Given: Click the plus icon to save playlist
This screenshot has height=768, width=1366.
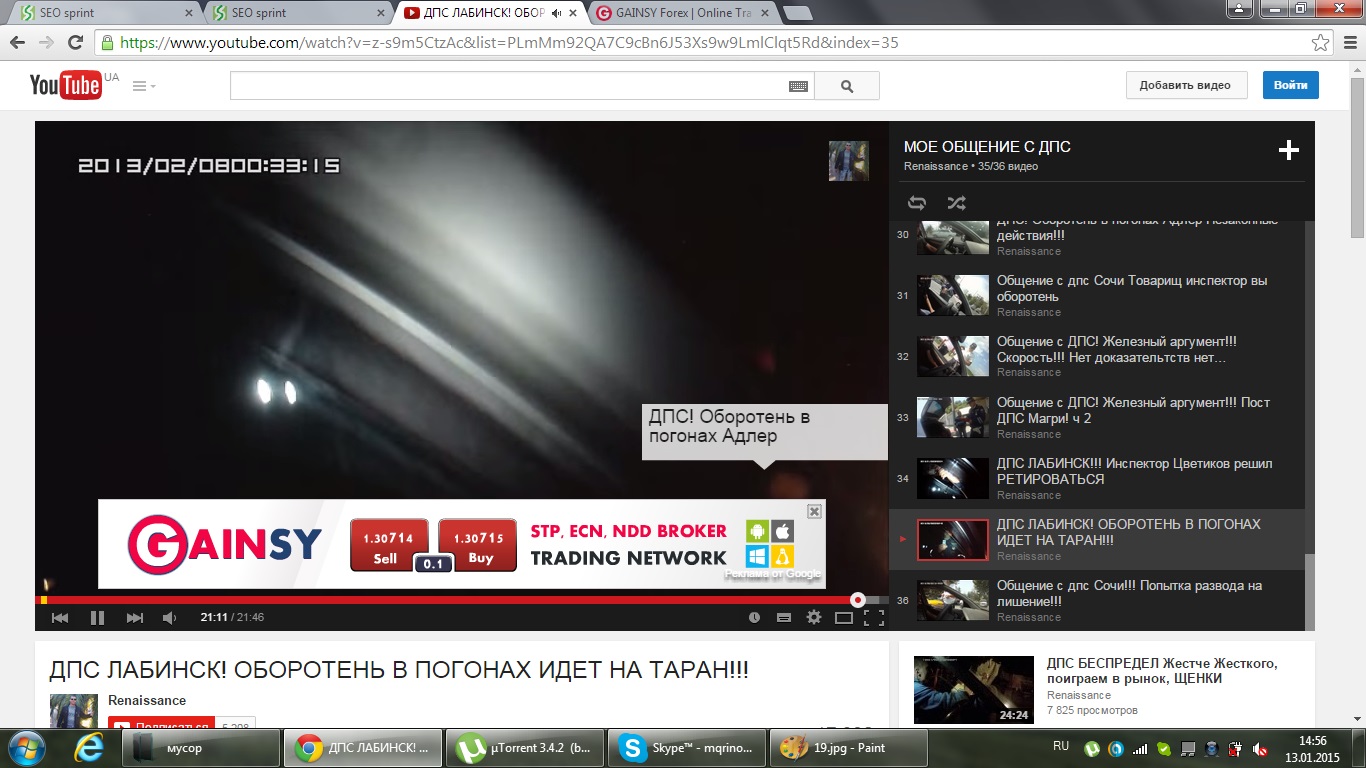Looking at the screenshot, I should point(1289,151).
